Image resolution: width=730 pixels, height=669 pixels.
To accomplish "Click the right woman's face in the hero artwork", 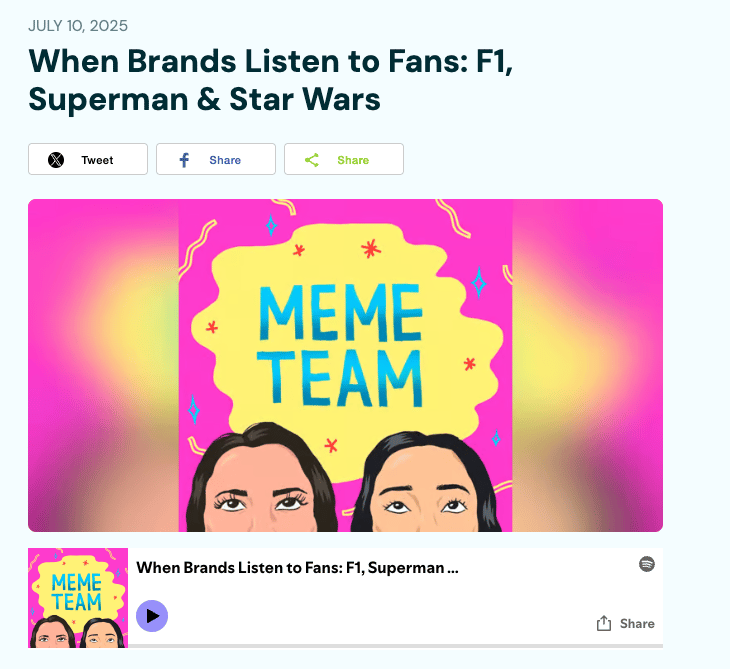I will (x=427, y=489).
